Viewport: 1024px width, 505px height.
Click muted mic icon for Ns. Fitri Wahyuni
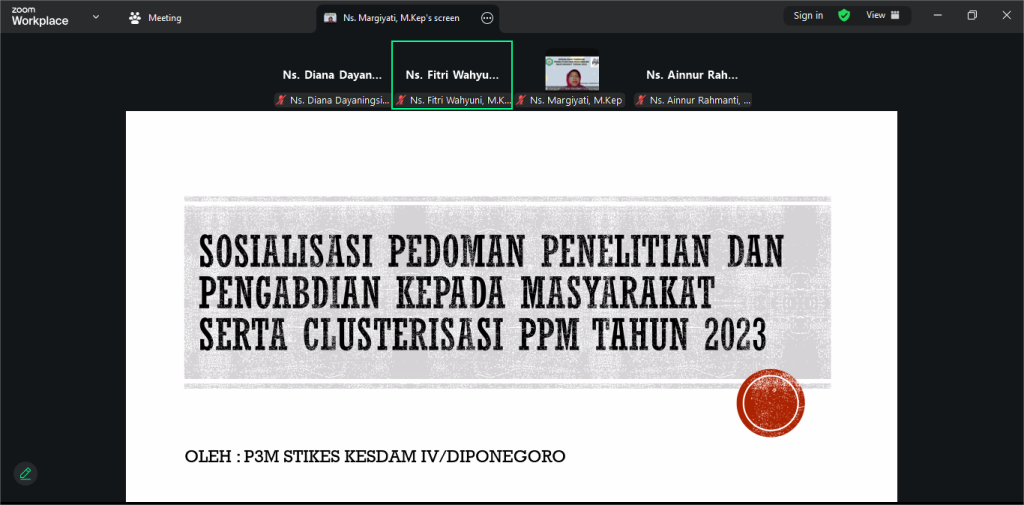click(x=402, y=101)
